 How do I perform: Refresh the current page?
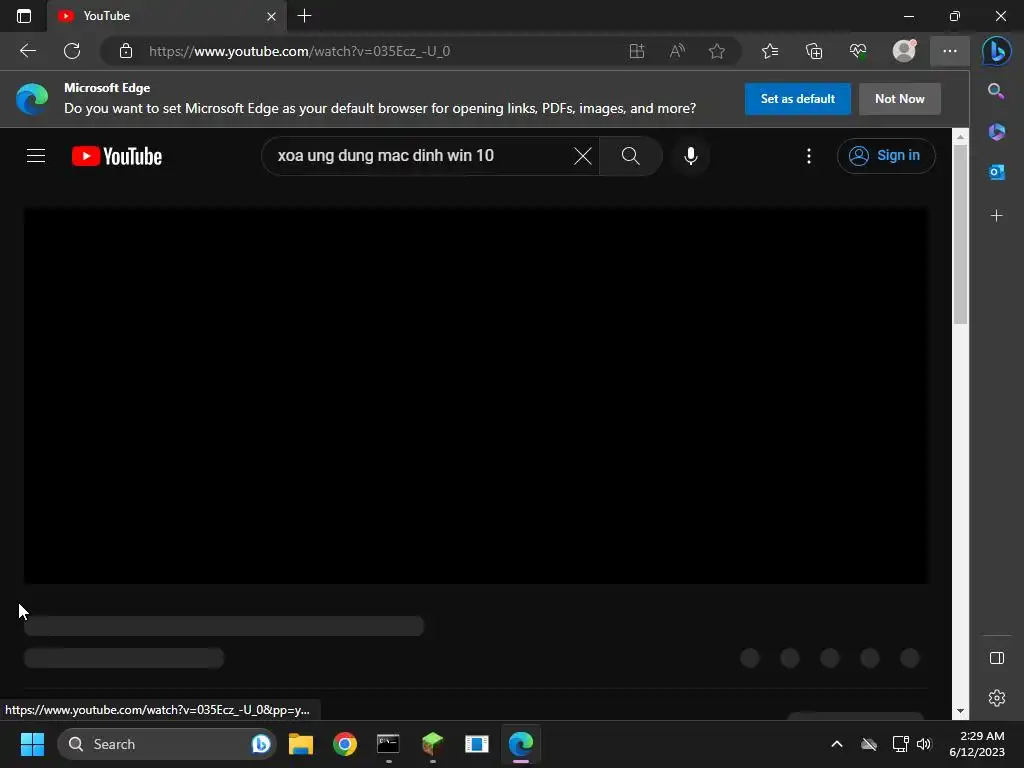(x=72, y=51)
